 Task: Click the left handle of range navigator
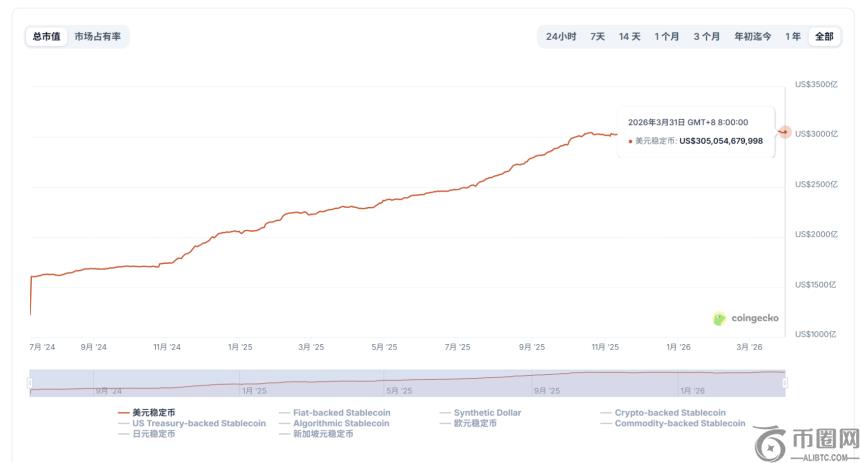[x=30, y=383]
